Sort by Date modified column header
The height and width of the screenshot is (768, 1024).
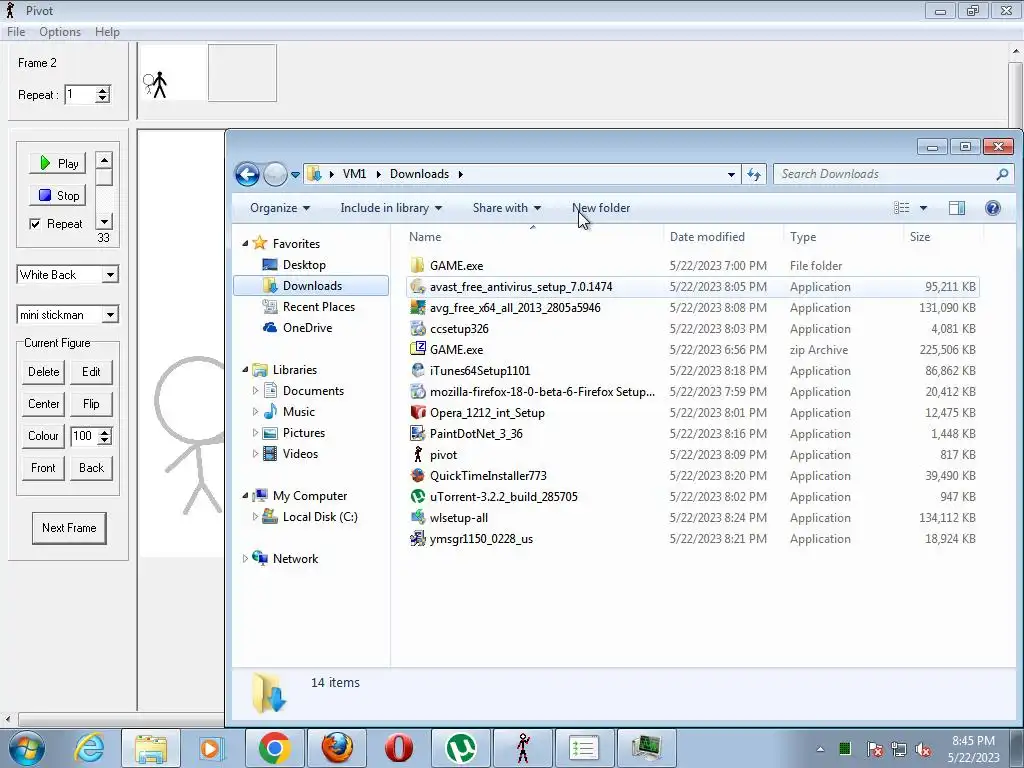click(x=722, y=237)
